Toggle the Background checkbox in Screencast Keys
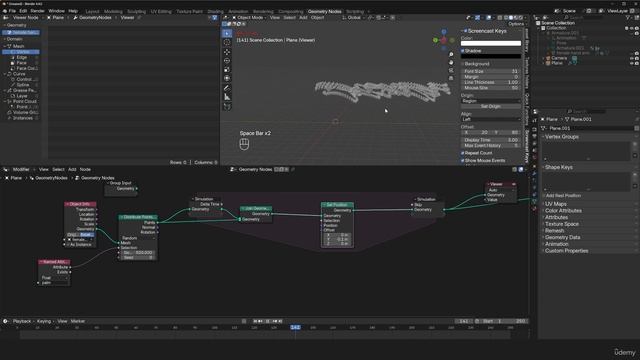The width and height of the screenshot is (640, 360). click(463, 64)
